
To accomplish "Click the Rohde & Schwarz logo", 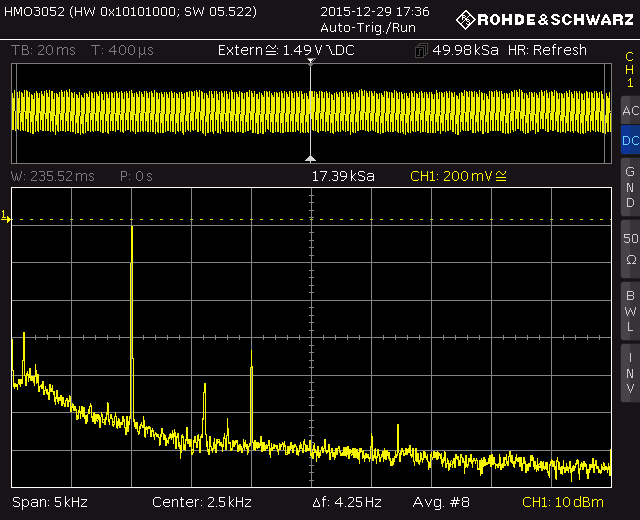I will 545,19.
